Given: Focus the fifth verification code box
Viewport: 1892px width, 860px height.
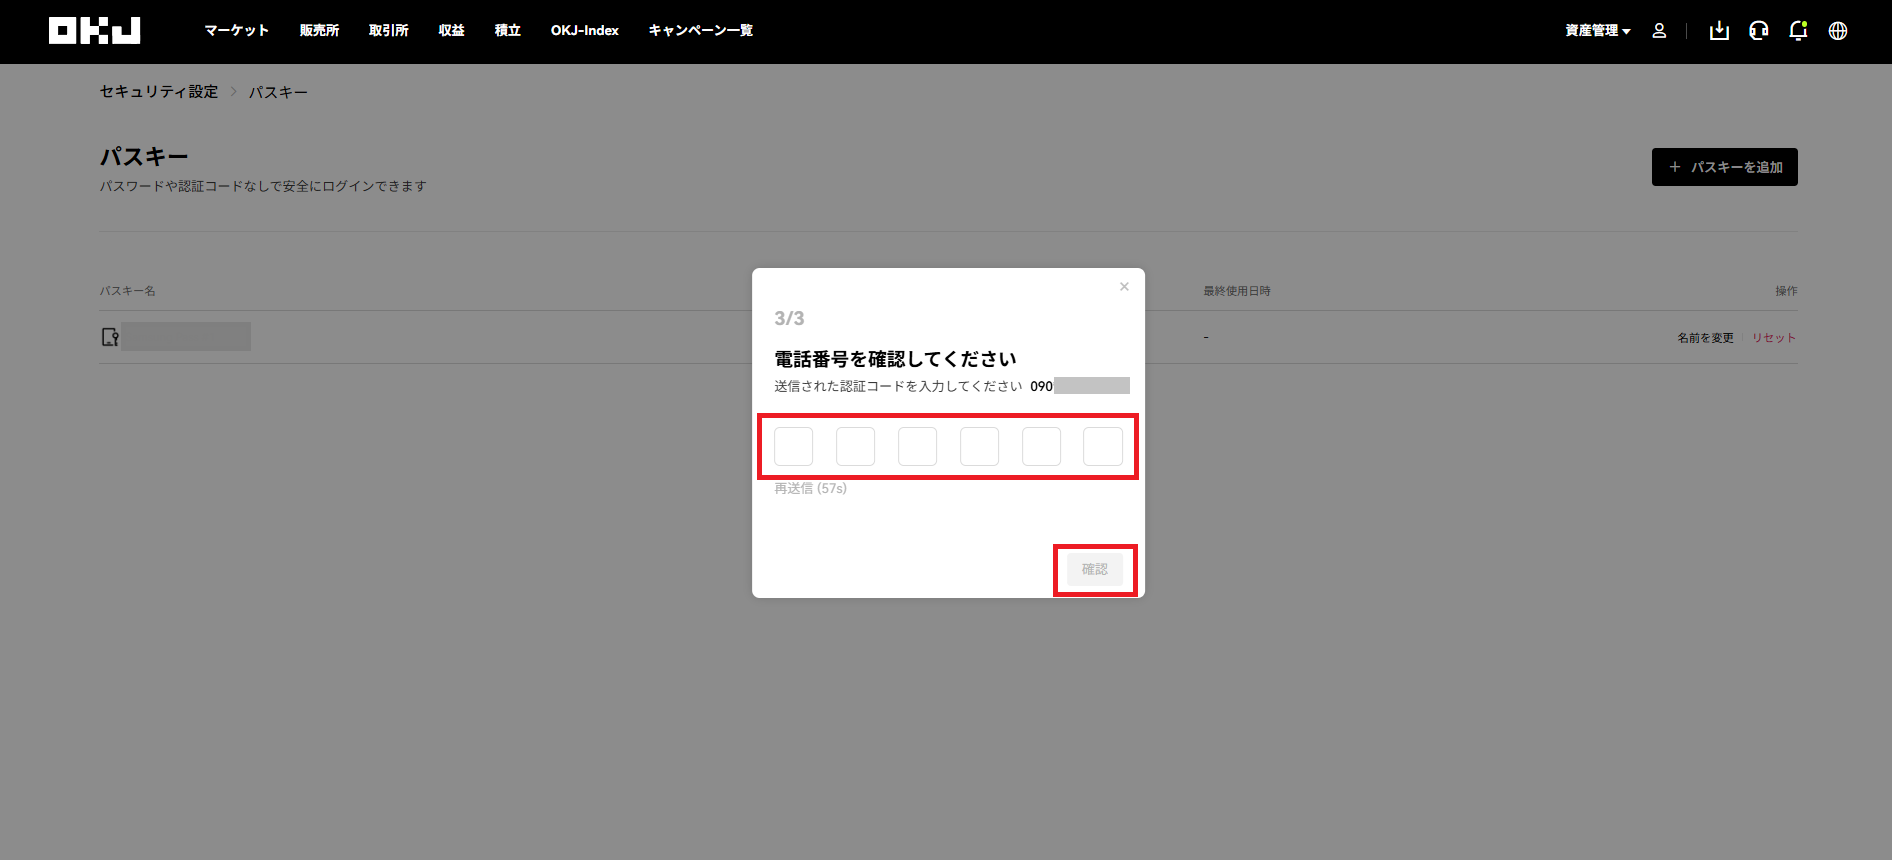Looking at the screenshot, I should [x=1042, y=446].
